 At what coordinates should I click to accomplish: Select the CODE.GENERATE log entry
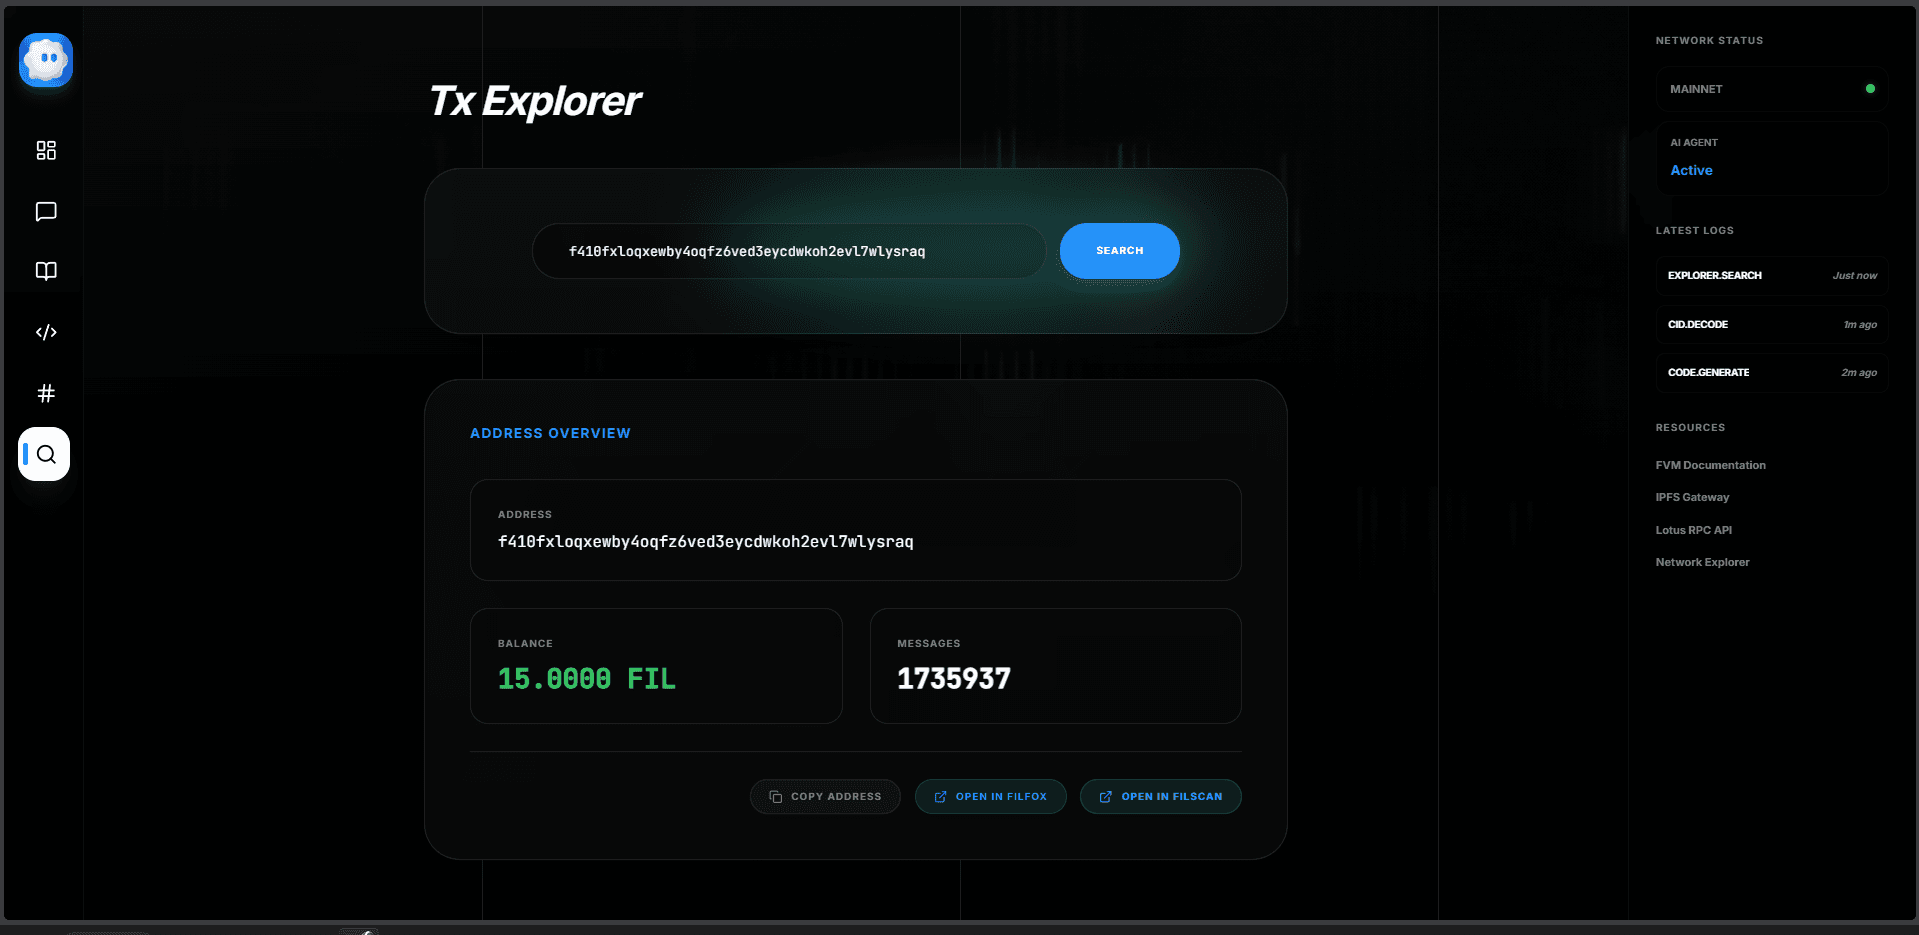coord(1771,372)
